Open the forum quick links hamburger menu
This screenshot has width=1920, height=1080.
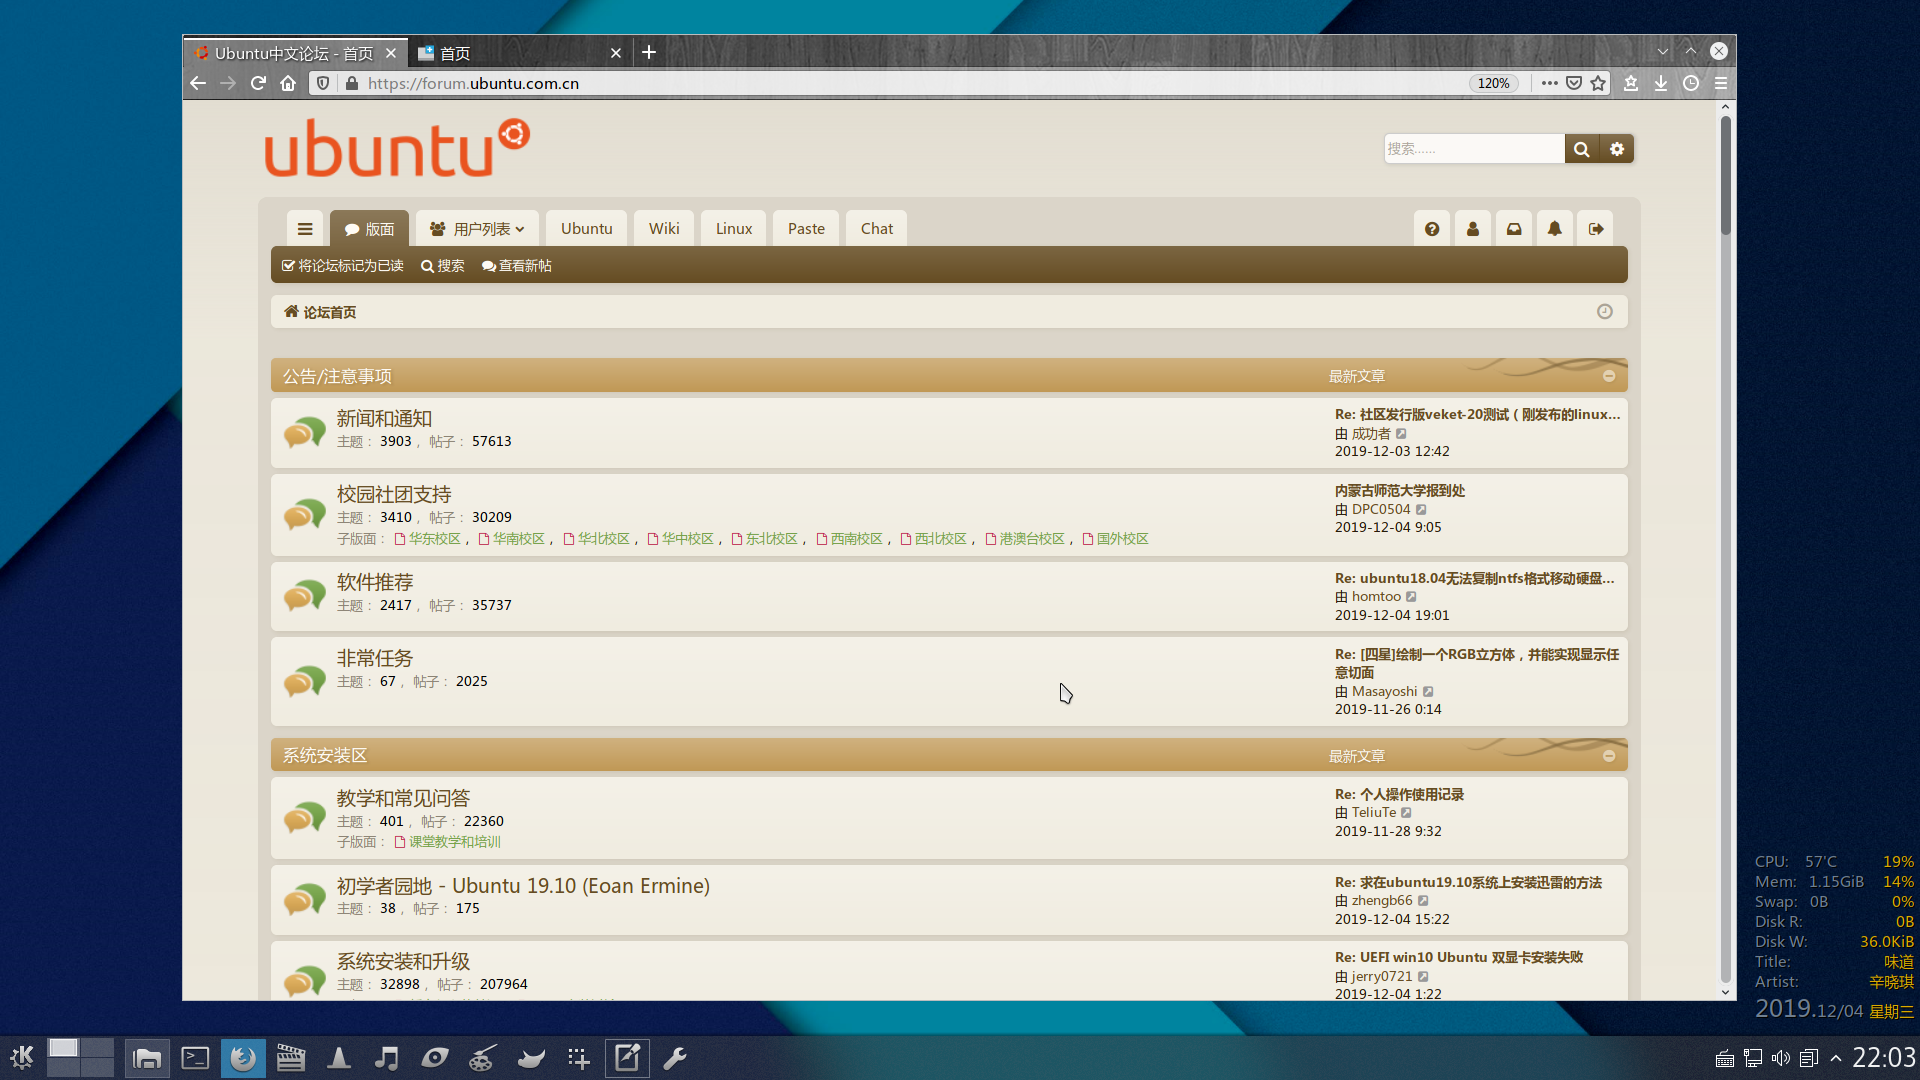pyautogui.click(x=305, y=229)
